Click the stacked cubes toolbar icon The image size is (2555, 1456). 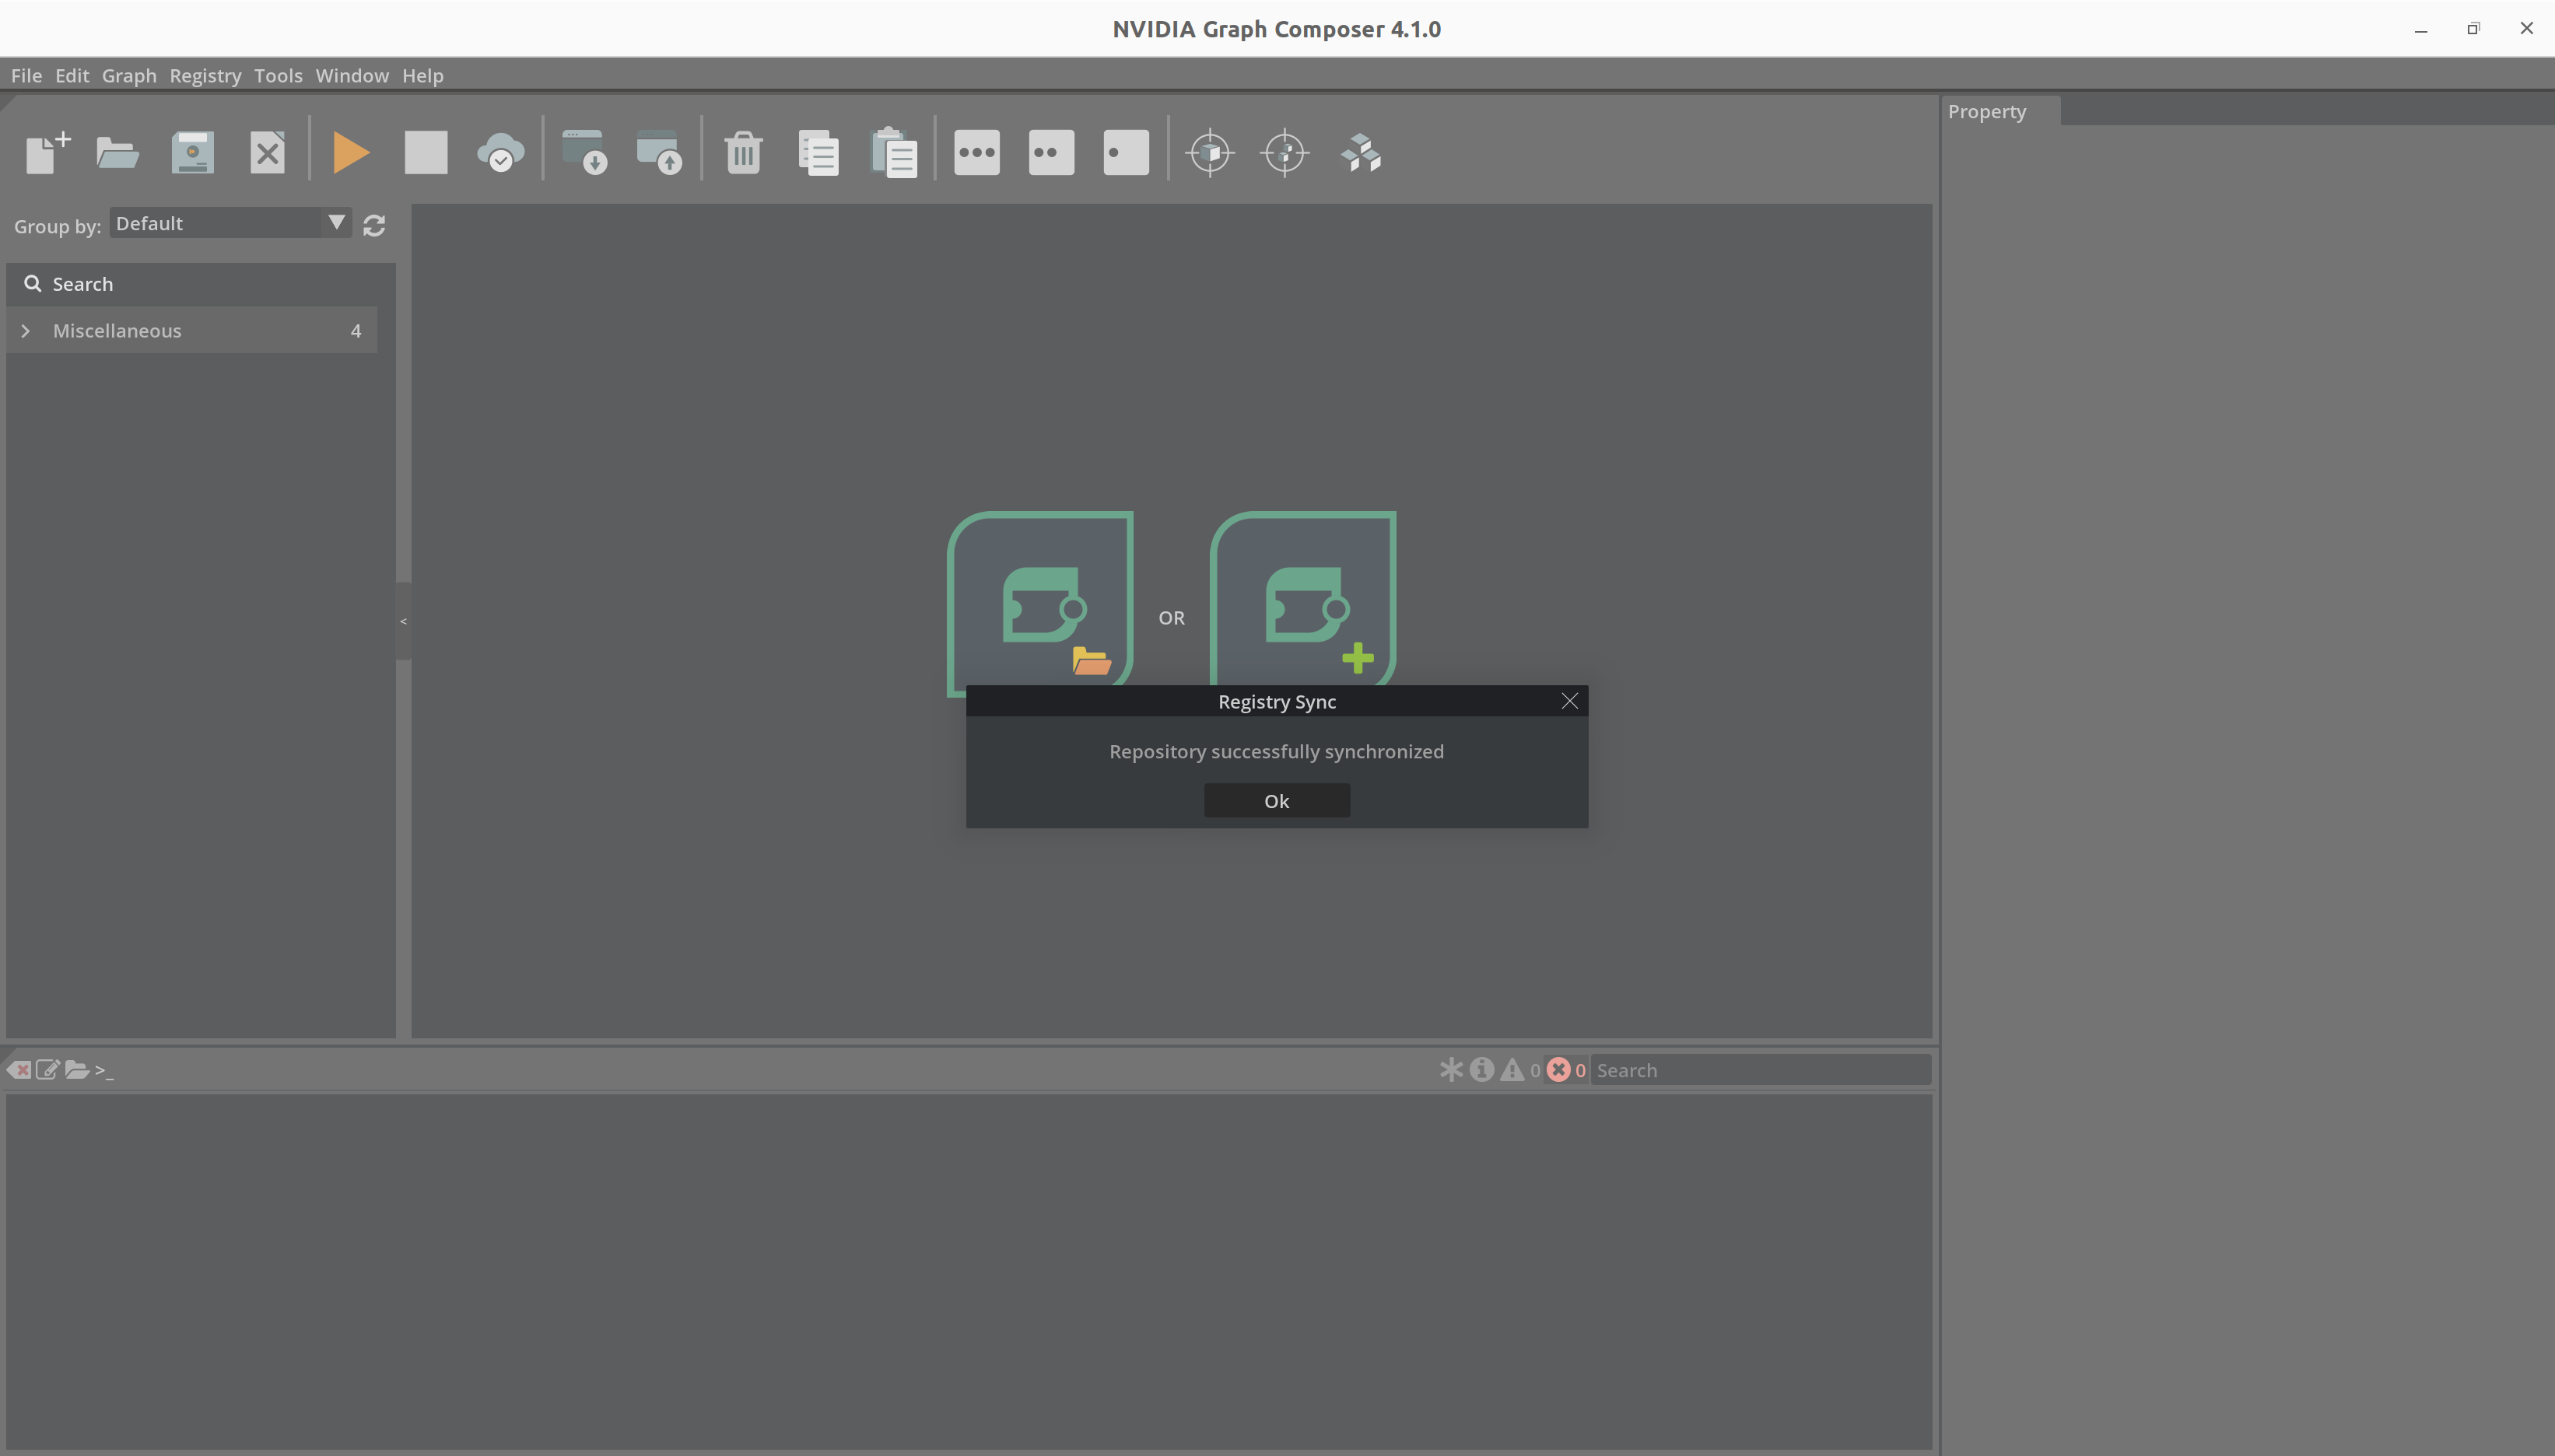pos(1361,152)
